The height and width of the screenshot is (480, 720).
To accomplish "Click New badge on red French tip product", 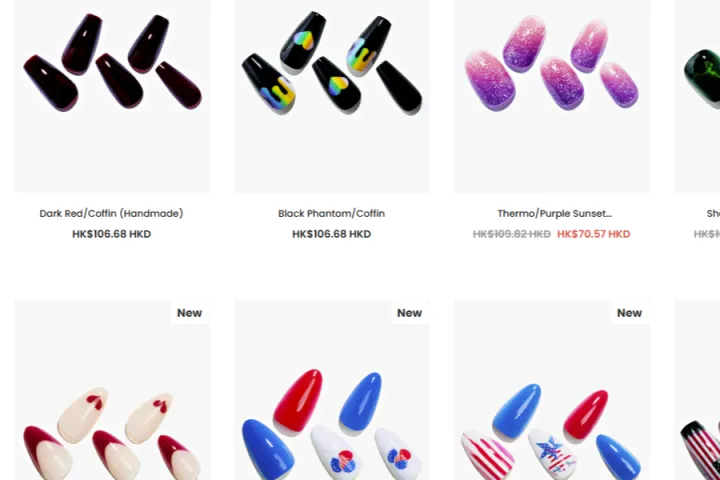I will [x=190, y=313].
